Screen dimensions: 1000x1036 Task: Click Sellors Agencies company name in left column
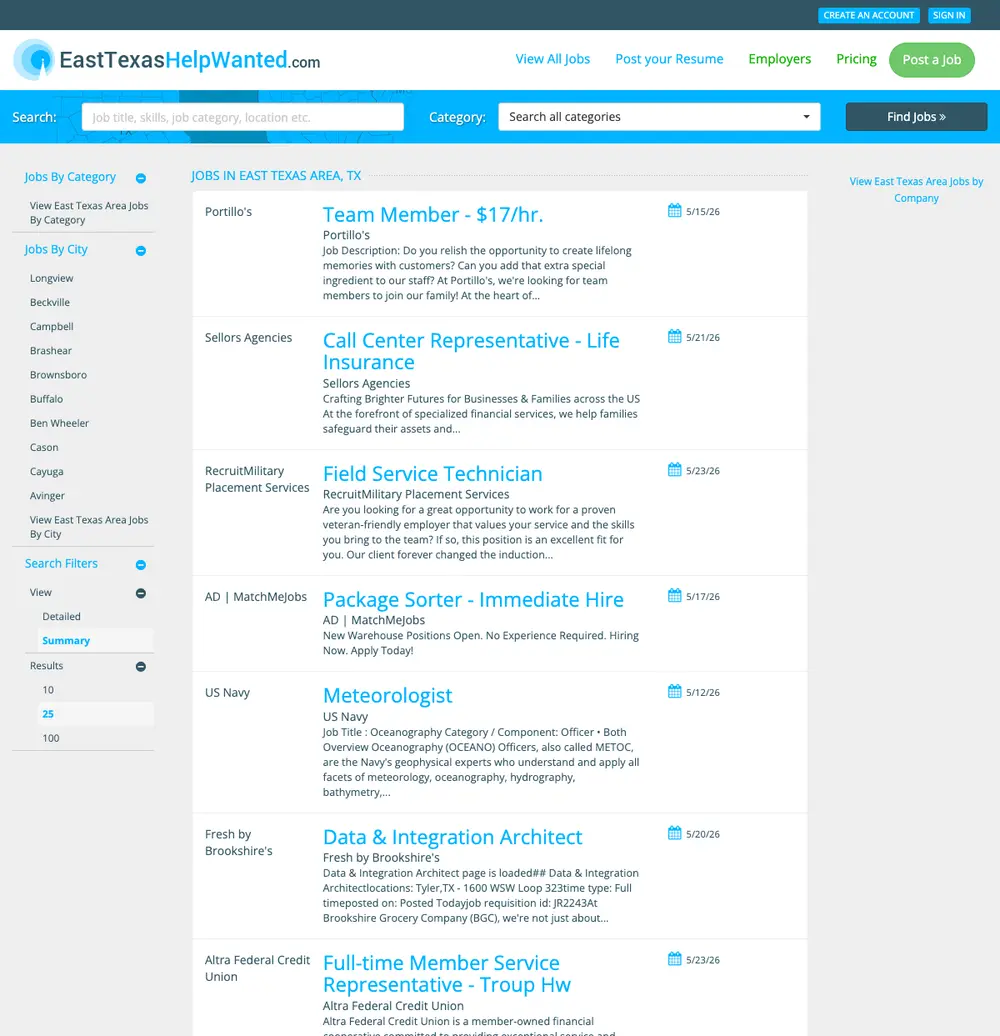[x=248, y=338]
